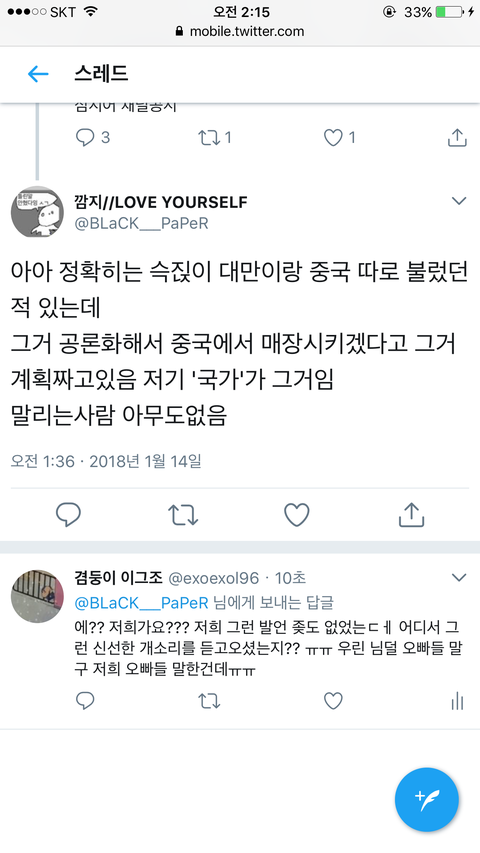
Task: Share the main 깜지 tweet
Action: click(x=411, y=515)
